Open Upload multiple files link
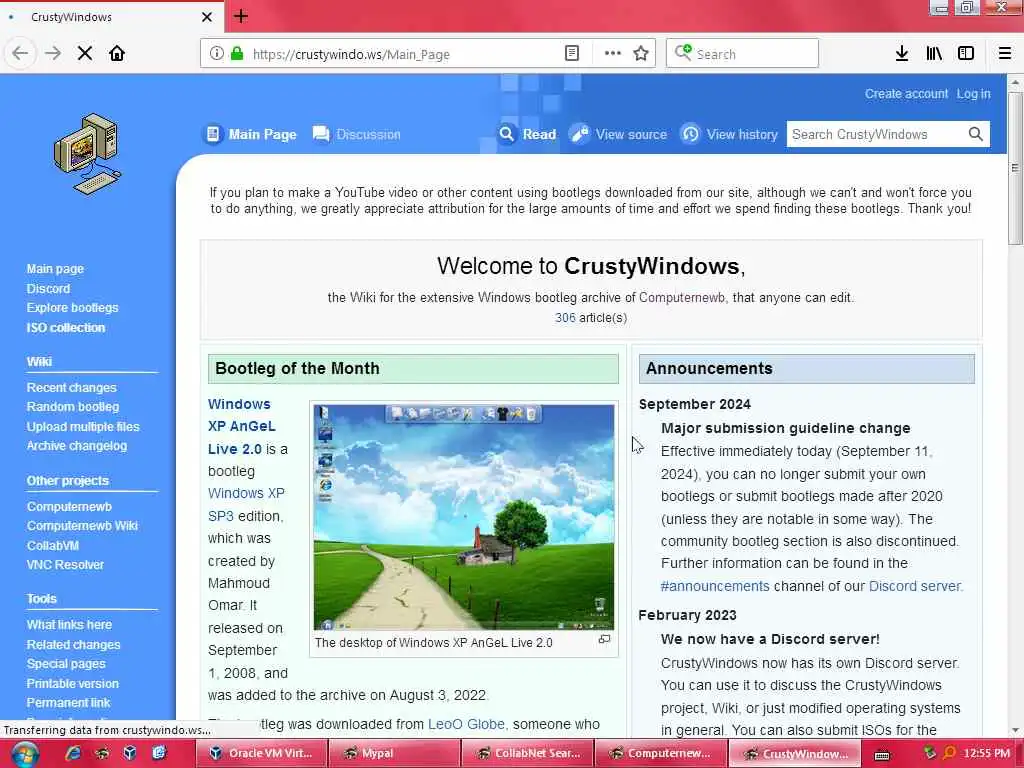This screenshot has width=1024, height=768. pos(83,427)
